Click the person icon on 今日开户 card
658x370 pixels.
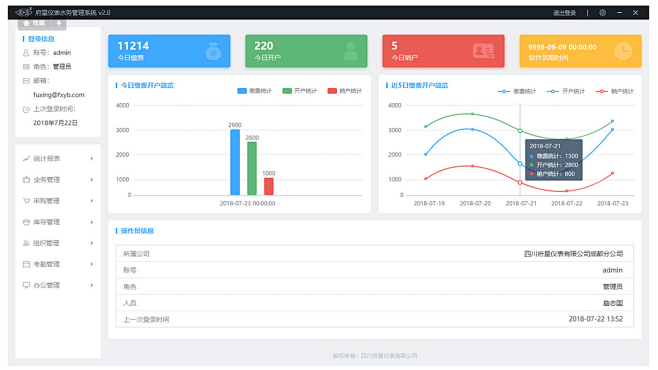350,51
